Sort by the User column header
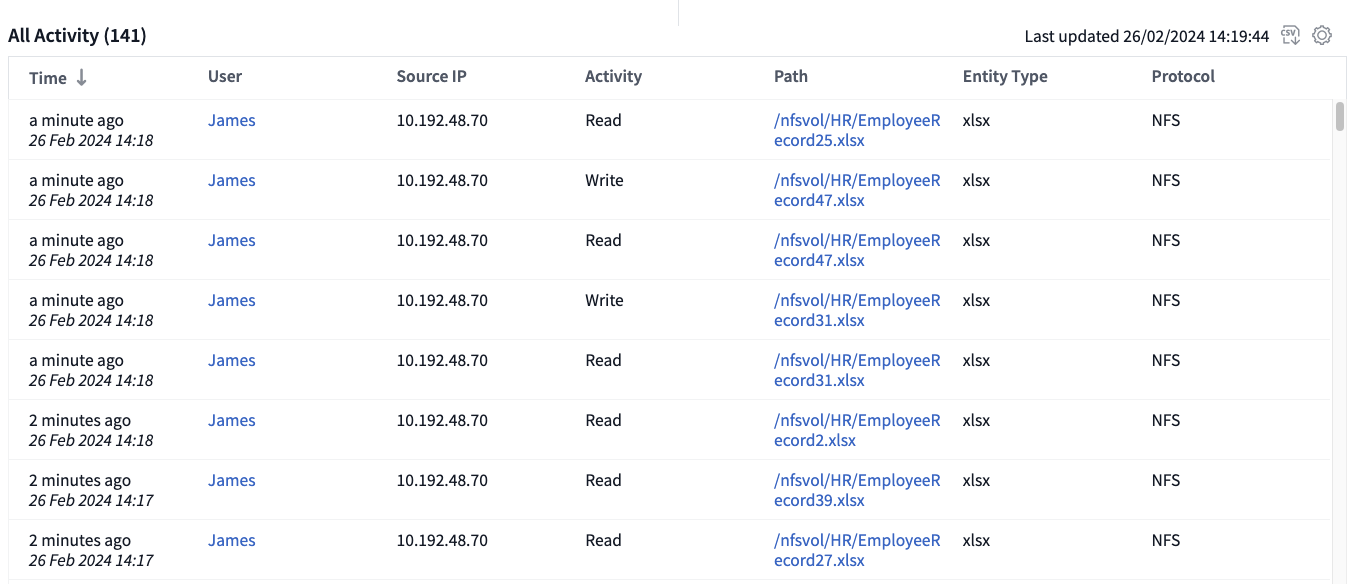 (x=225, y=76)
